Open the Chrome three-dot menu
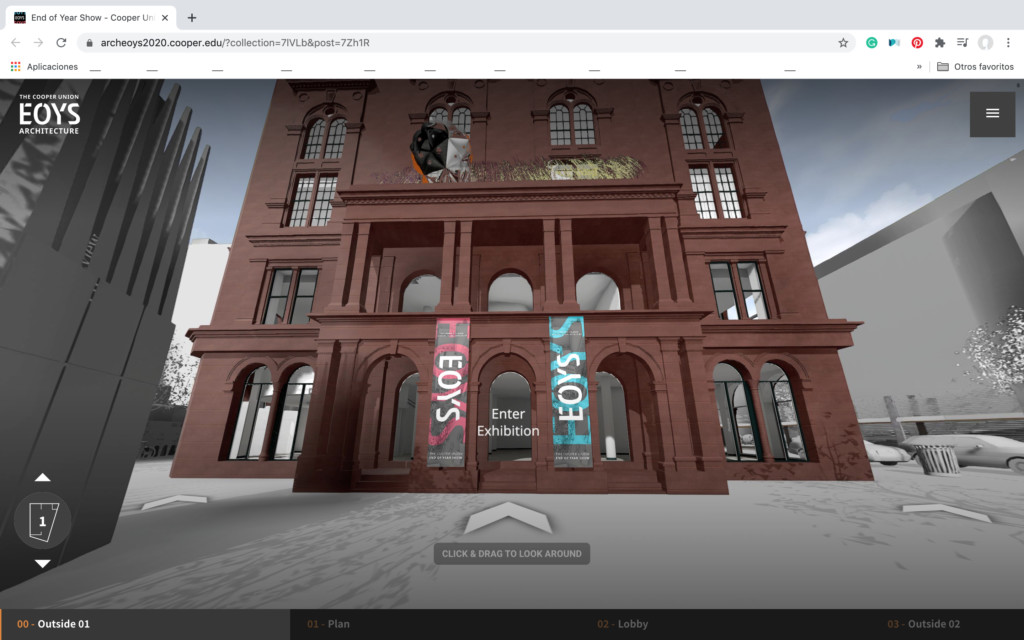Viewport: 1024px width, 640px height. (x=1008, y=42)
